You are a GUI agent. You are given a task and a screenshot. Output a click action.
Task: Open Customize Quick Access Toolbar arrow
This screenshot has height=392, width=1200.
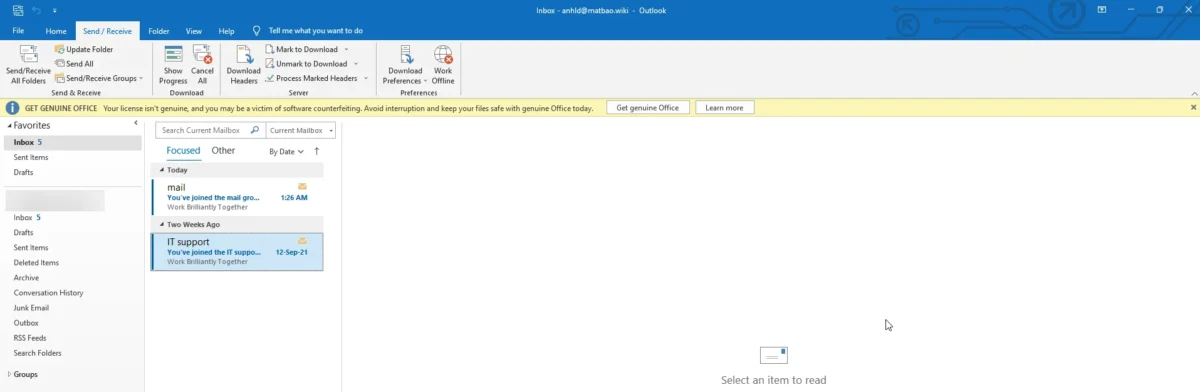click(x=54, y=10)
